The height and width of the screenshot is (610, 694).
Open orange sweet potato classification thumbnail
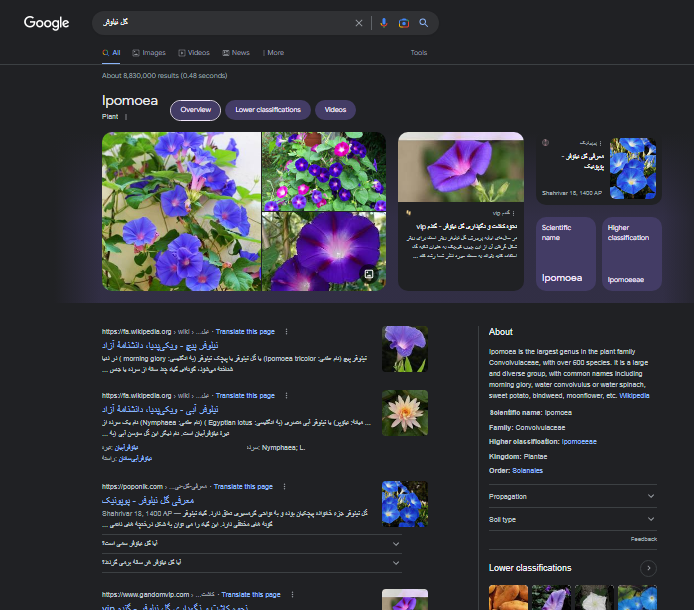[x=508, y=598]
